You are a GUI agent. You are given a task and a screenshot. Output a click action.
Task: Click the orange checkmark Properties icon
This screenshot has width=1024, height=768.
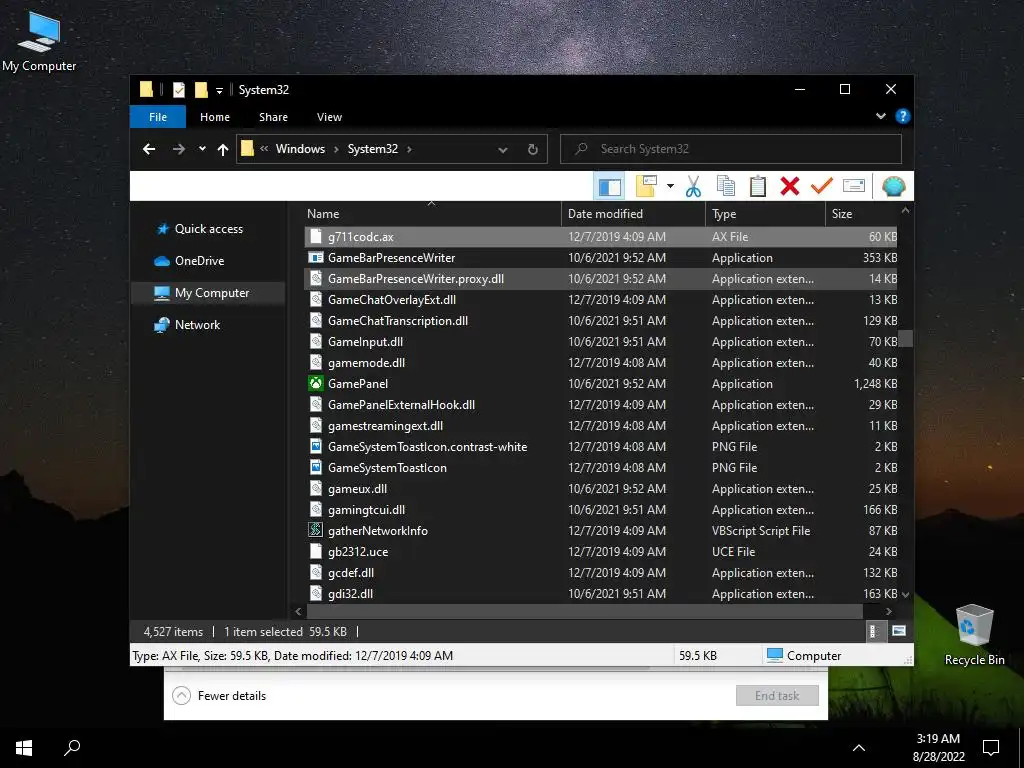point(822,186)
